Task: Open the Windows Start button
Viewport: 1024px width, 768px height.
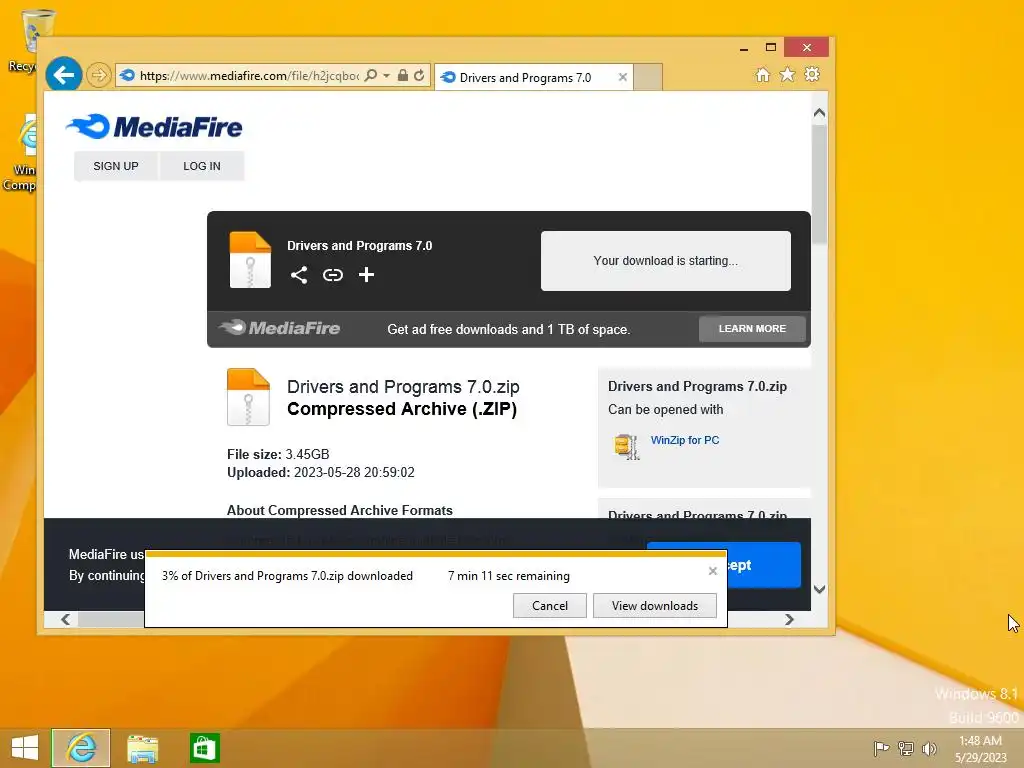Action: coord(25,748)
